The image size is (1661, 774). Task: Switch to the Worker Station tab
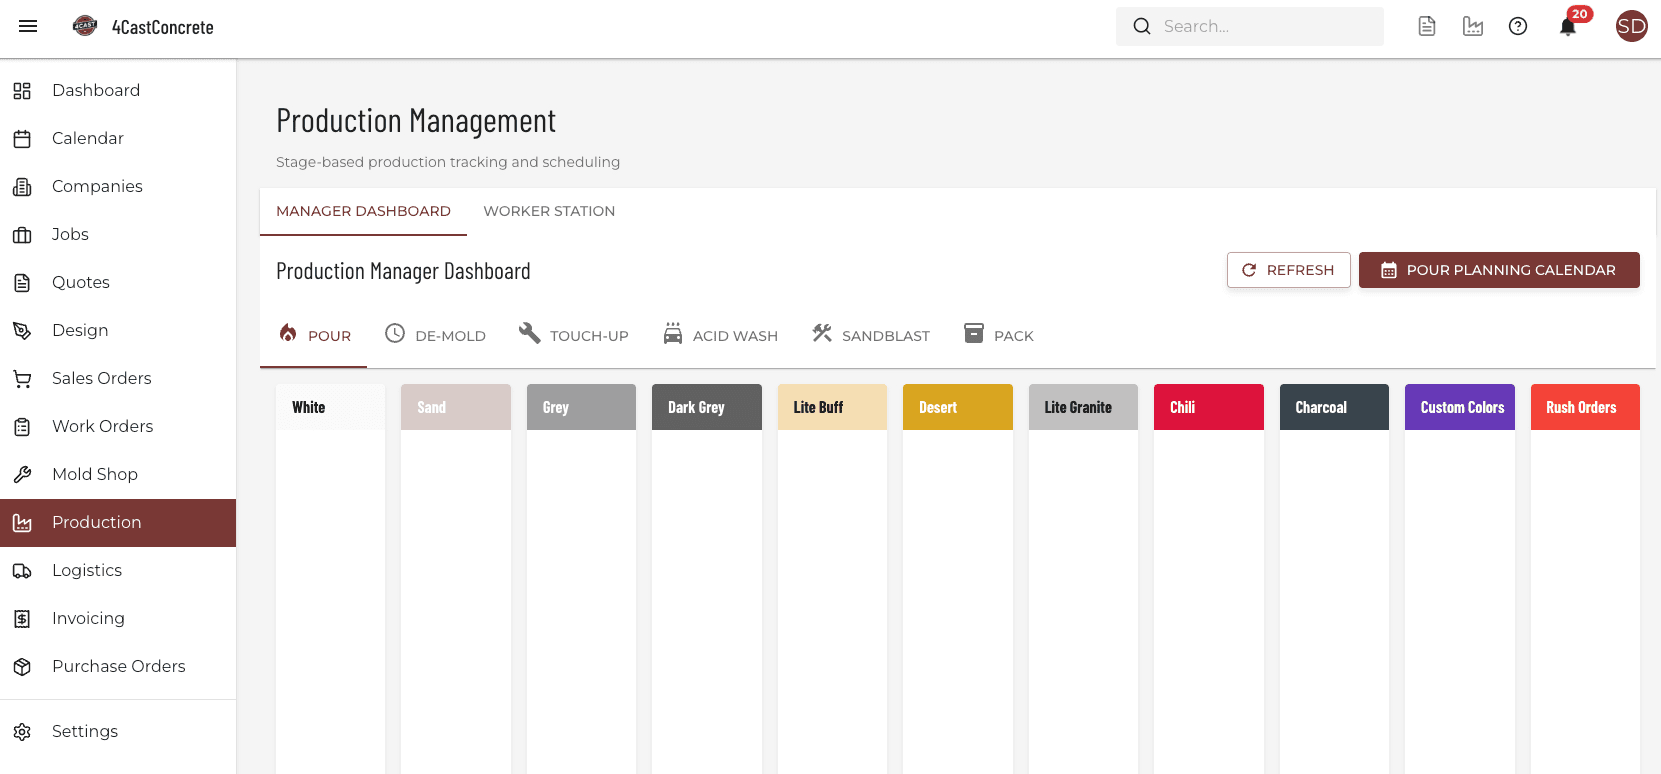[x=549, y=211]
